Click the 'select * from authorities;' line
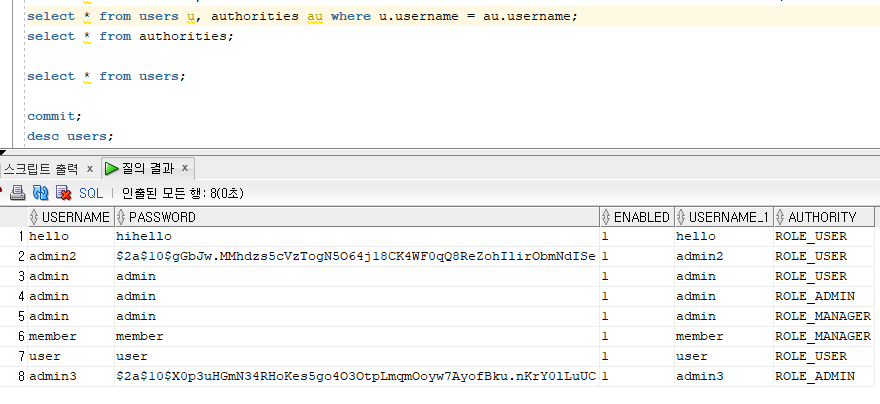 [x=130, y=36]
